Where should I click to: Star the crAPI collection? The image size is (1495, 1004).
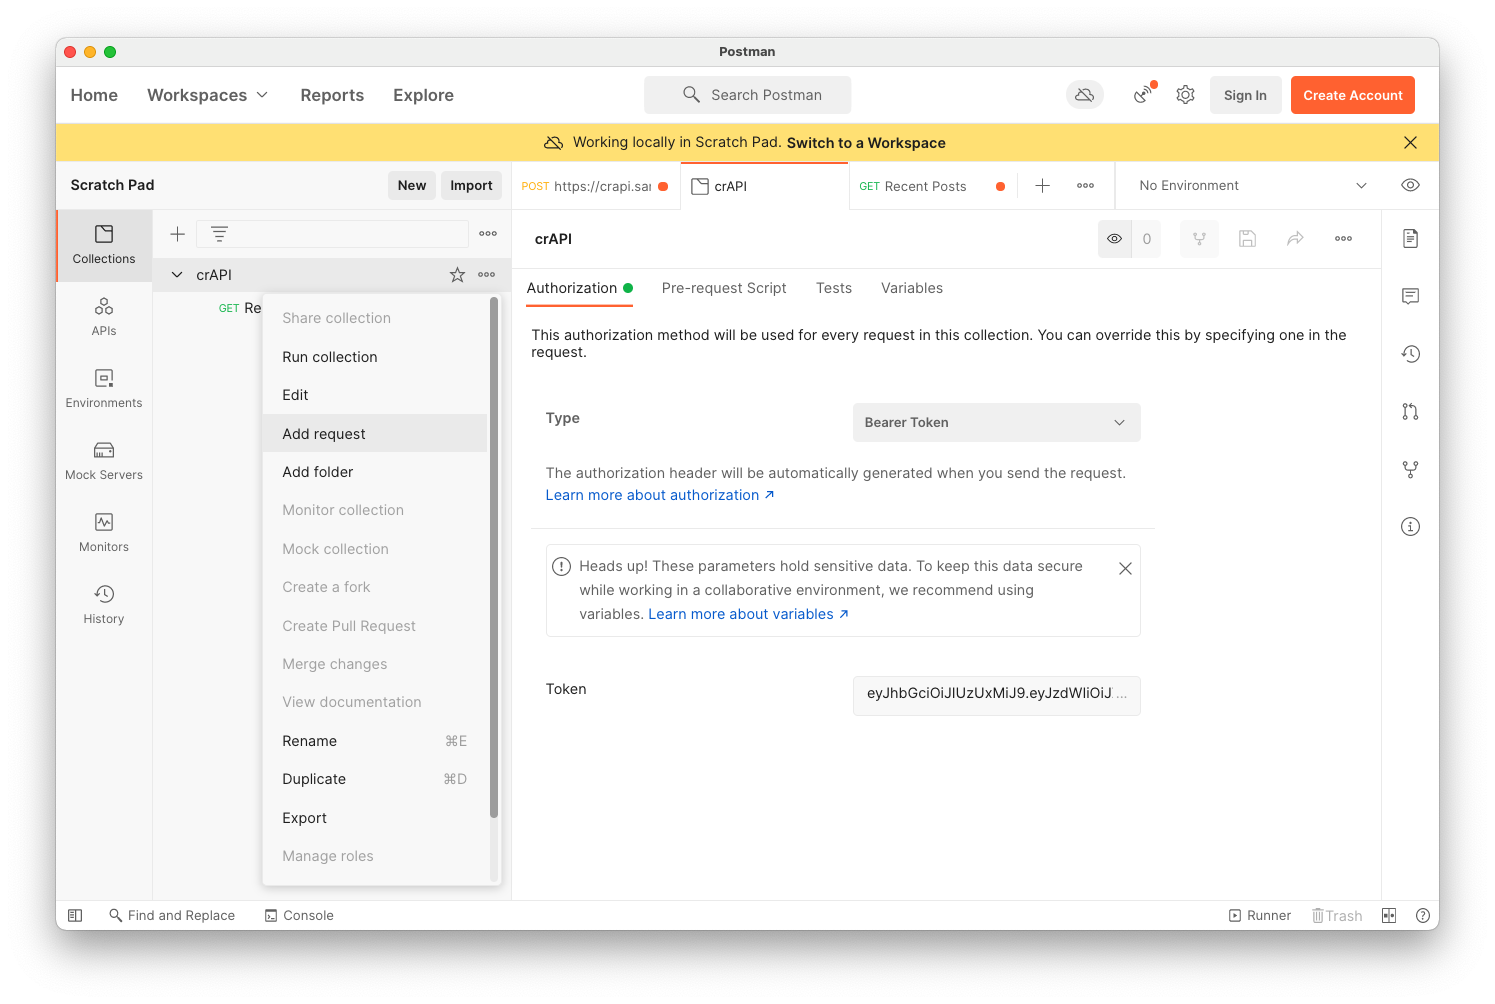coord(457,275)
